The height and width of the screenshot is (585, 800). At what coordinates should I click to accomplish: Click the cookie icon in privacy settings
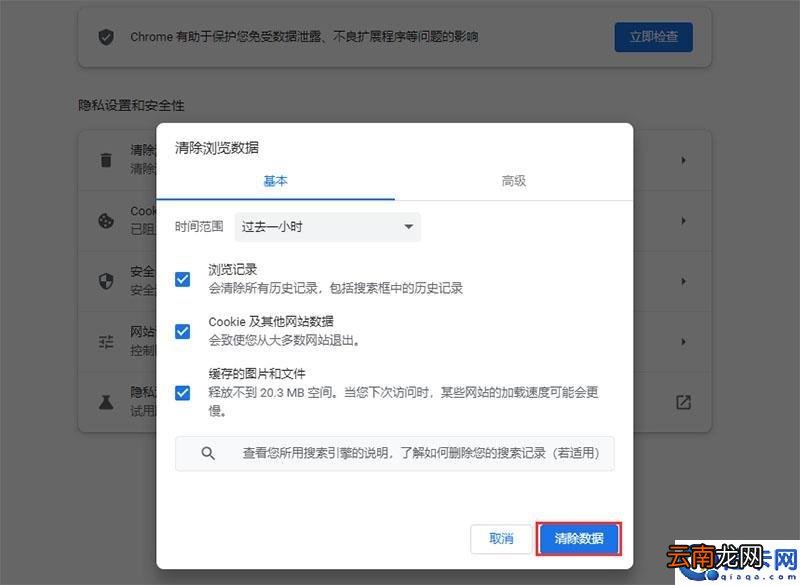pyautogui.click(x=106, y=221)
